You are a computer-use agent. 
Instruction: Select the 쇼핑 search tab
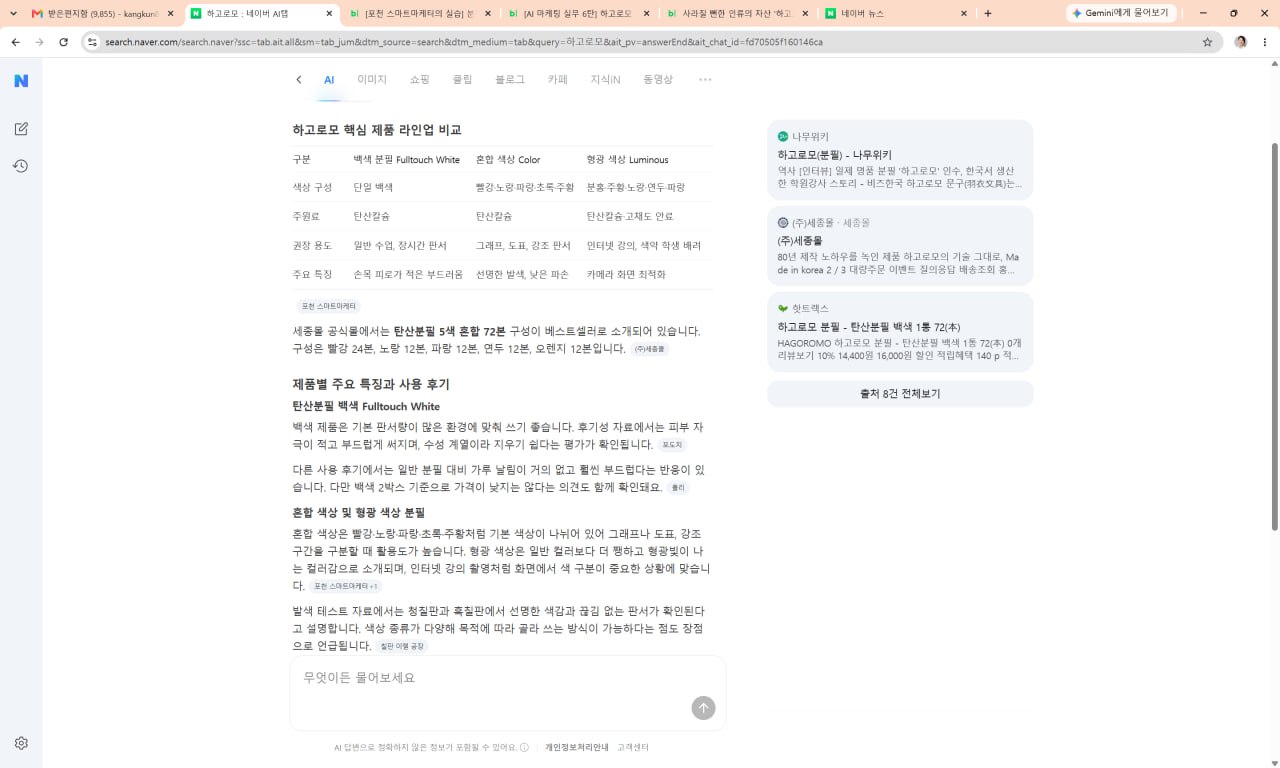click(420, 80)
